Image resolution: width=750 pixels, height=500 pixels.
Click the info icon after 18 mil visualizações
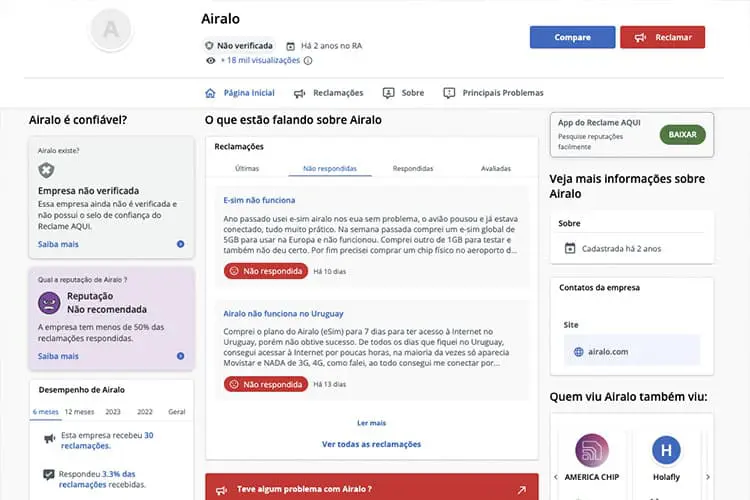point(308,61)
